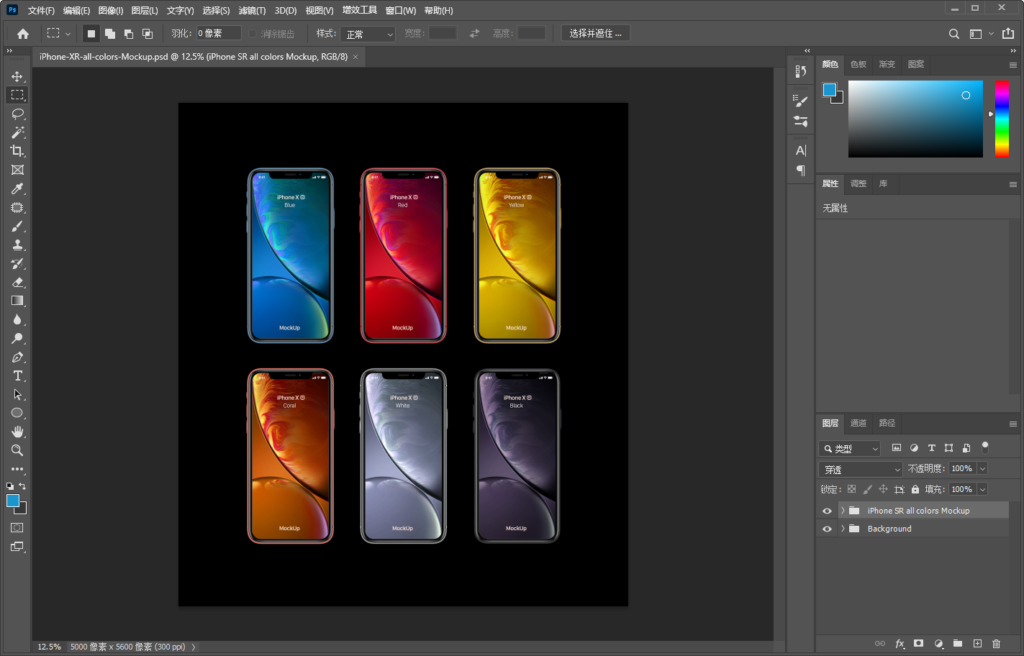Click the Home icon in options bar
This screenshot has height=656, width=1024.
[x=23, y=34]
